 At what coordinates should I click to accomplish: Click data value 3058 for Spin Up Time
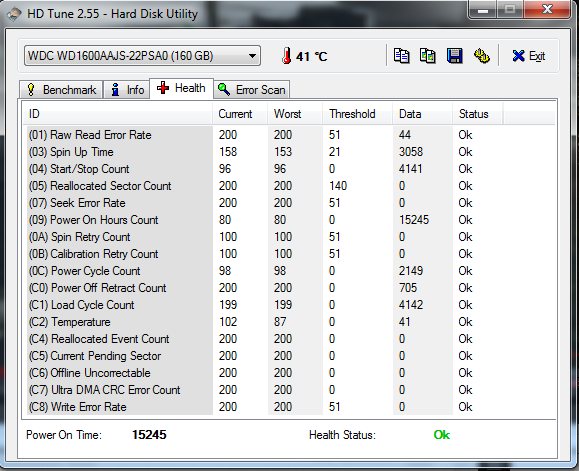click(411, 152)
